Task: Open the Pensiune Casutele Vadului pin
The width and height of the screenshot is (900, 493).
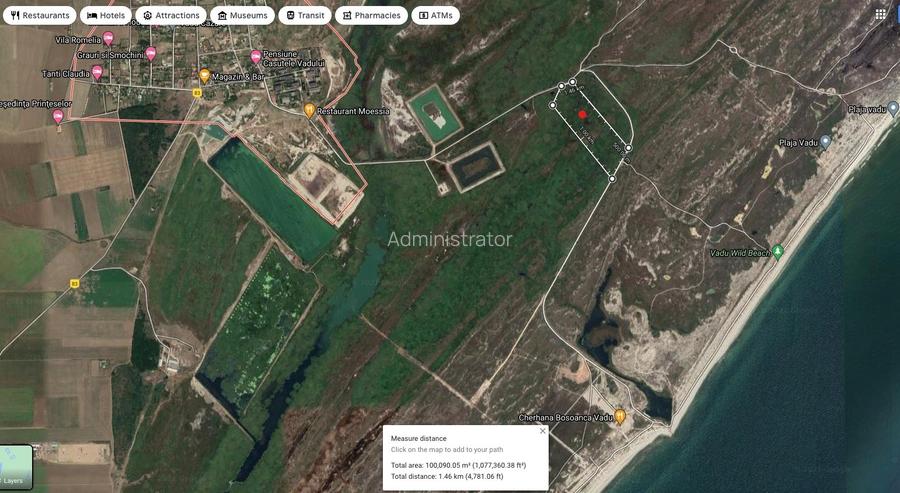Action: point(256,56)
